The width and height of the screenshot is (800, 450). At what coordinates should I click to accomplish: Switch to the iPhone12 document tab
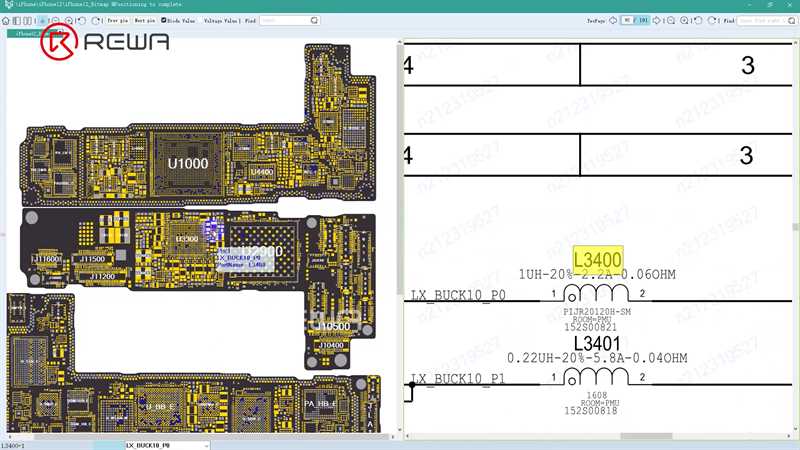point(33,34)
